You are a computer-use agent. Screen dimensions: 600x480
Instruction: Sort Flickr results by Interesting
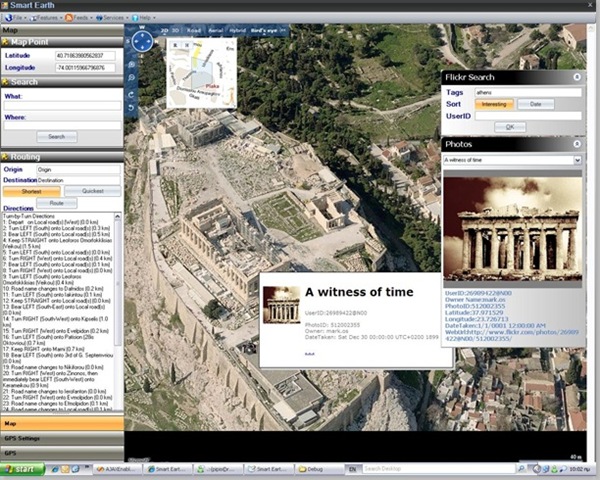(x=494, y=104)
